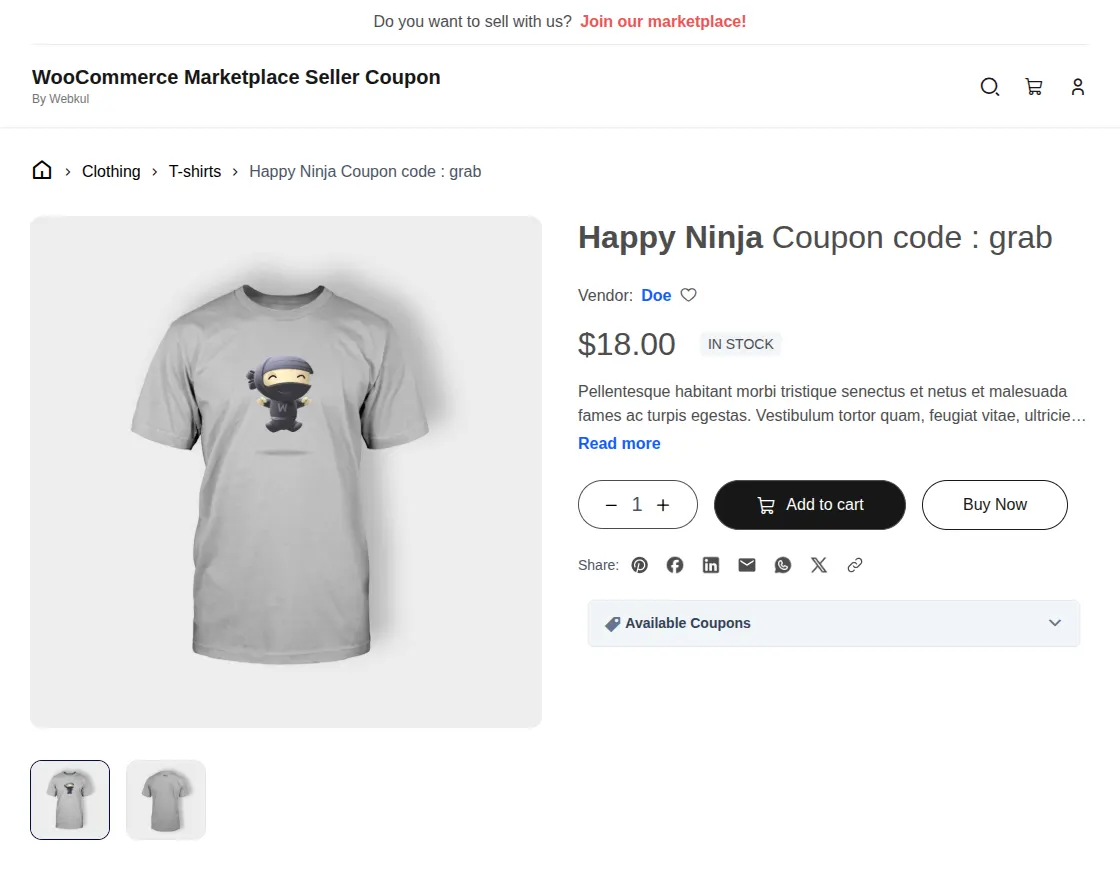Decrease quantity with minus button

pyautogui.click(x=611, y=505)
